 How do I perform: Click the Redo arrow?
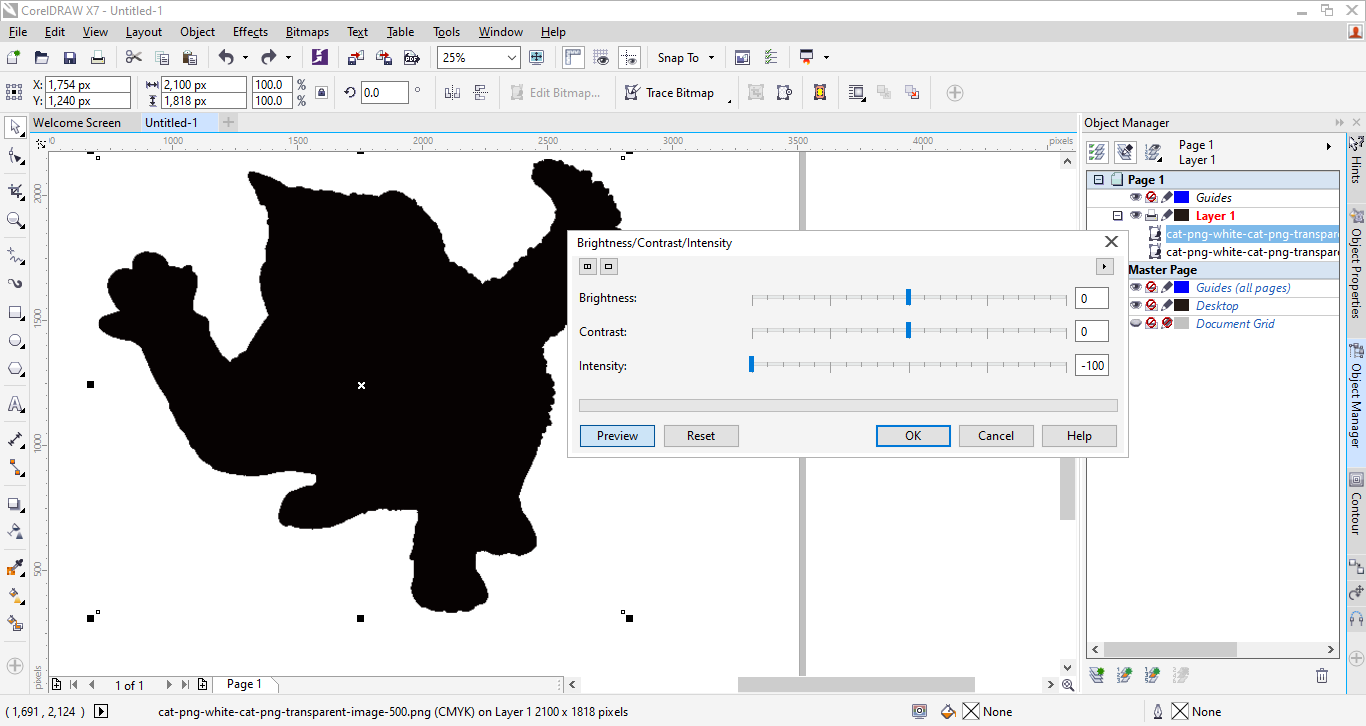pos(268,57)
